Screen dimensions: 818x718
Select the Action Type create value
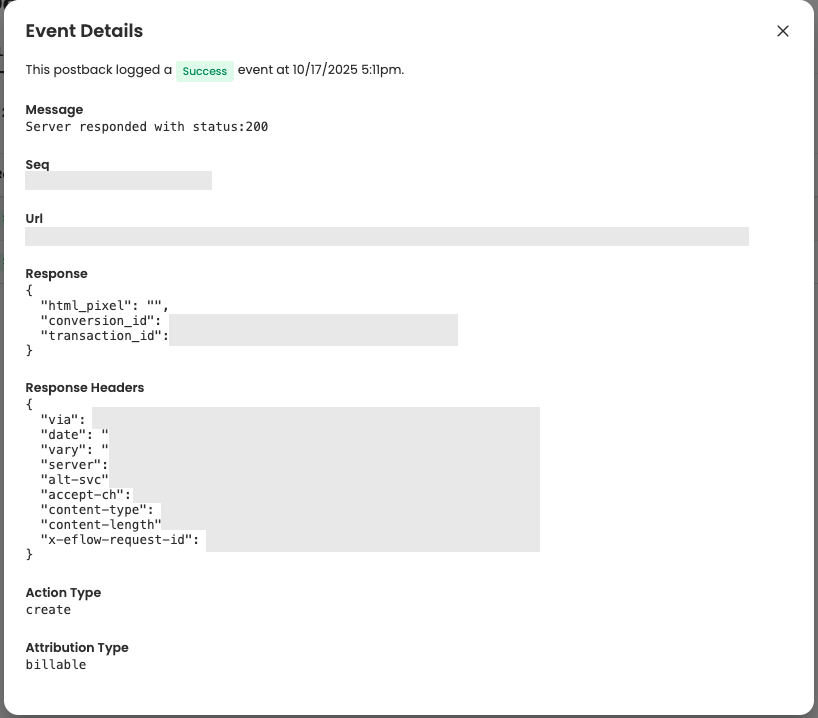47,609
